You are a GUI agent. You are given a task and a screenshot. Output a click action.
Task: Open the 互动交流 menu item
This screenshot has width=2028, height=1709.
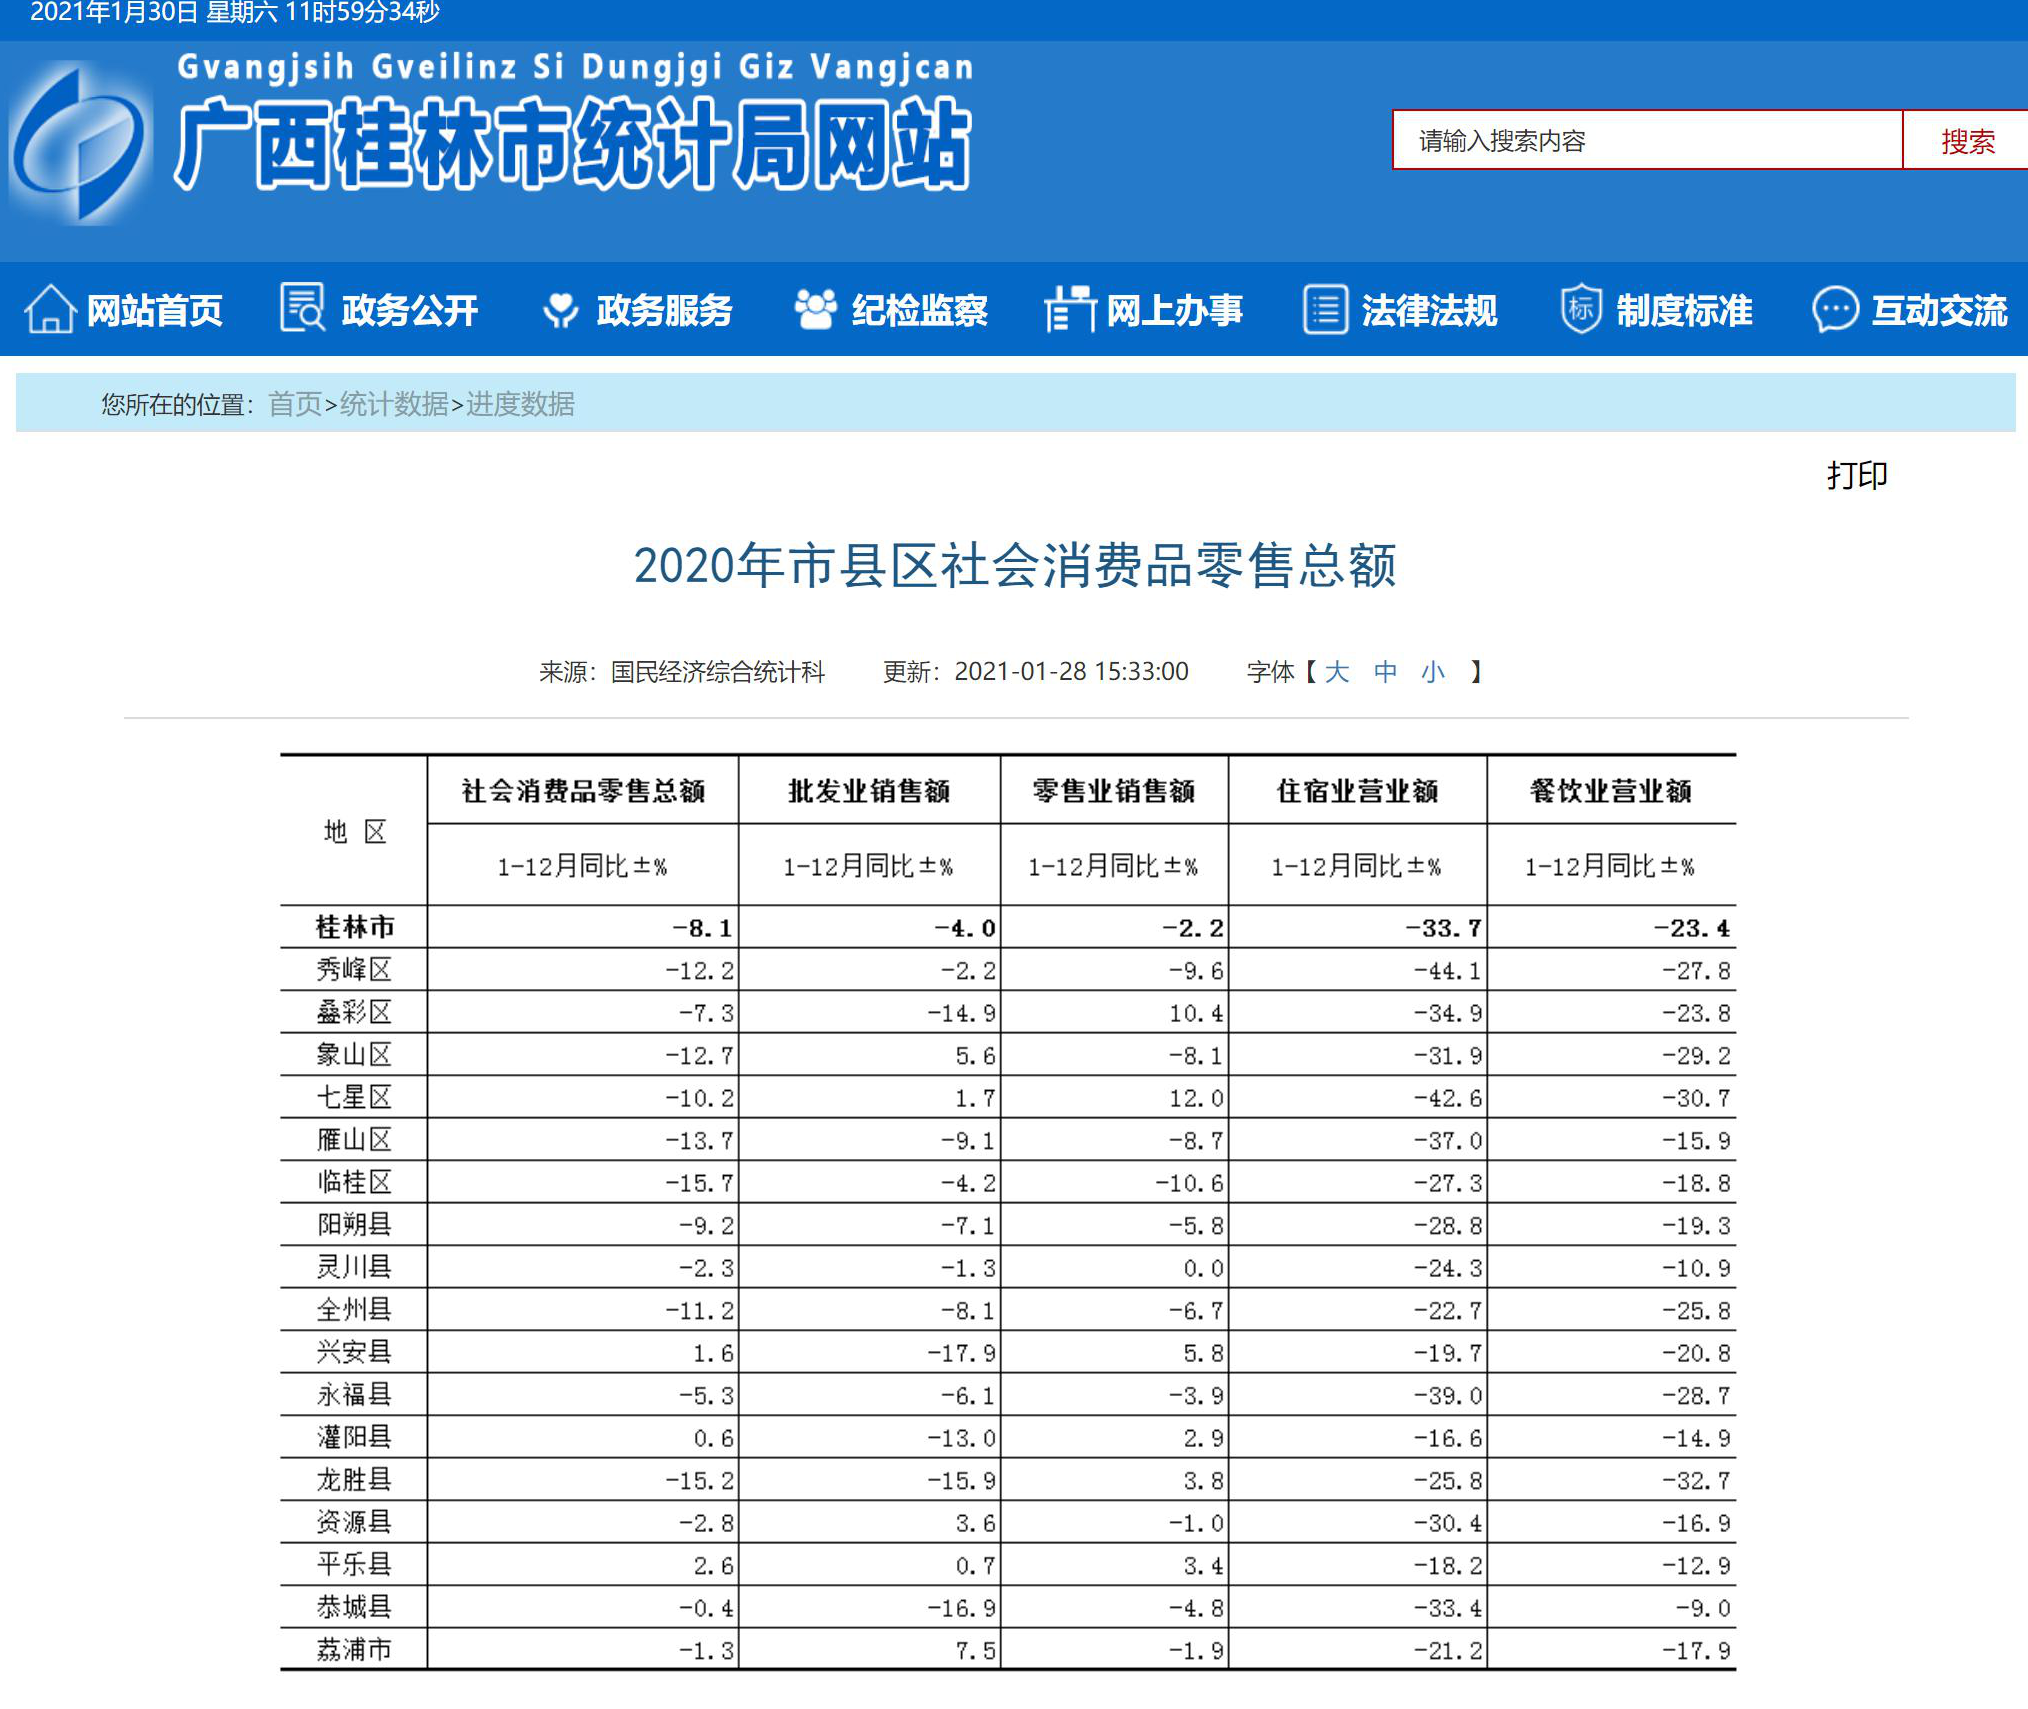tap(1939, 310)
